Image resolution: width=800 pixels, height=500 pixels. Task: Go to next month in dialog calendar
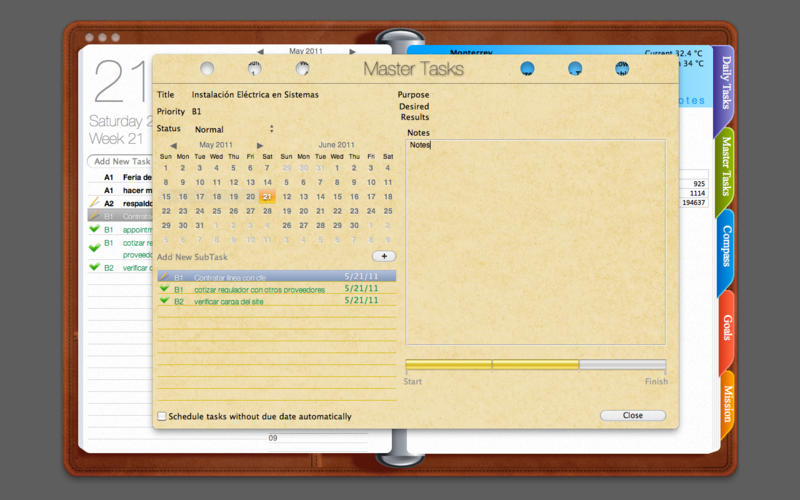pyautogui.click(x=260, y=146)
